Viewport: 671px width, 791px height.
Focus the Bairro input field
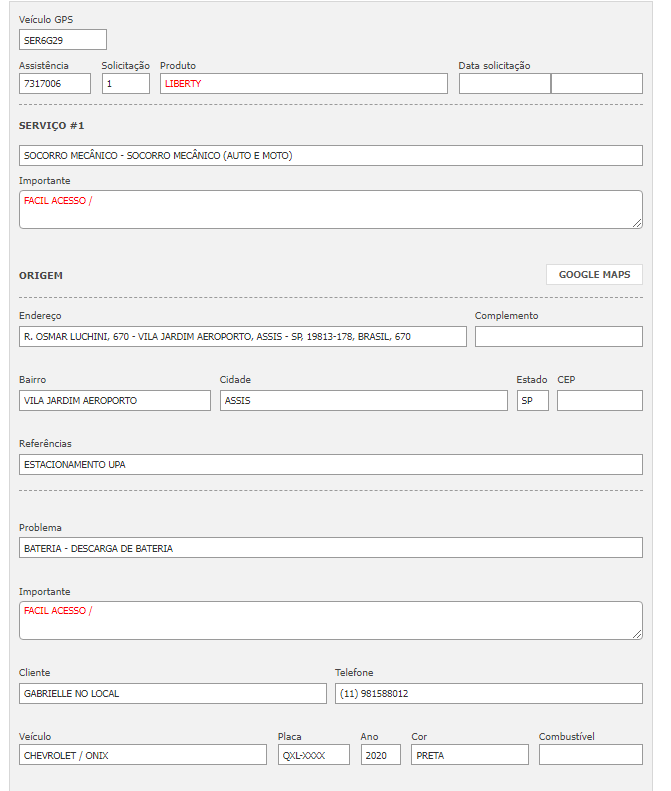pos(114,401)
